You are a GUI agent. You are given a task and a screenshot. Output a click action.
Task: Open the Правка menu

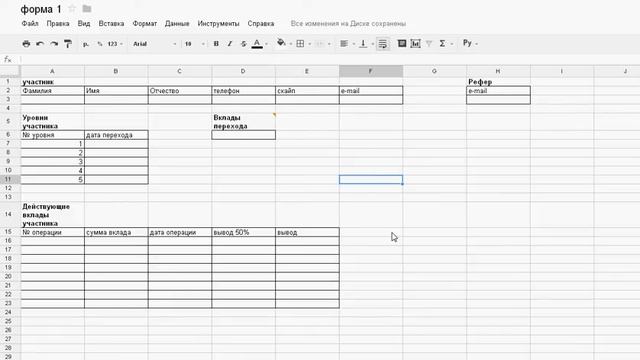coord(58,24)
